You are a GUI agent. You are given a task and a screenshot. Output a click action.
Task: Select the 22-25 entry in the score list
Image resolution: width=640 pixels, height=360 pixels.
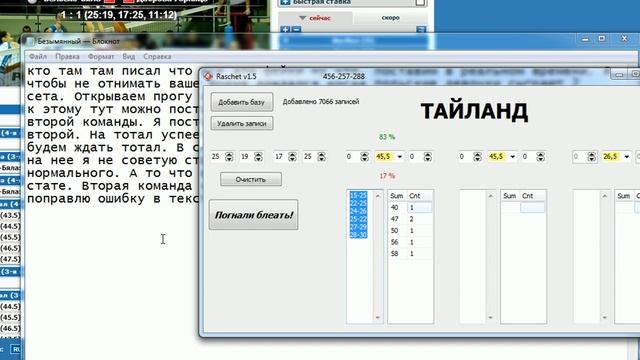tap(358, 203)
